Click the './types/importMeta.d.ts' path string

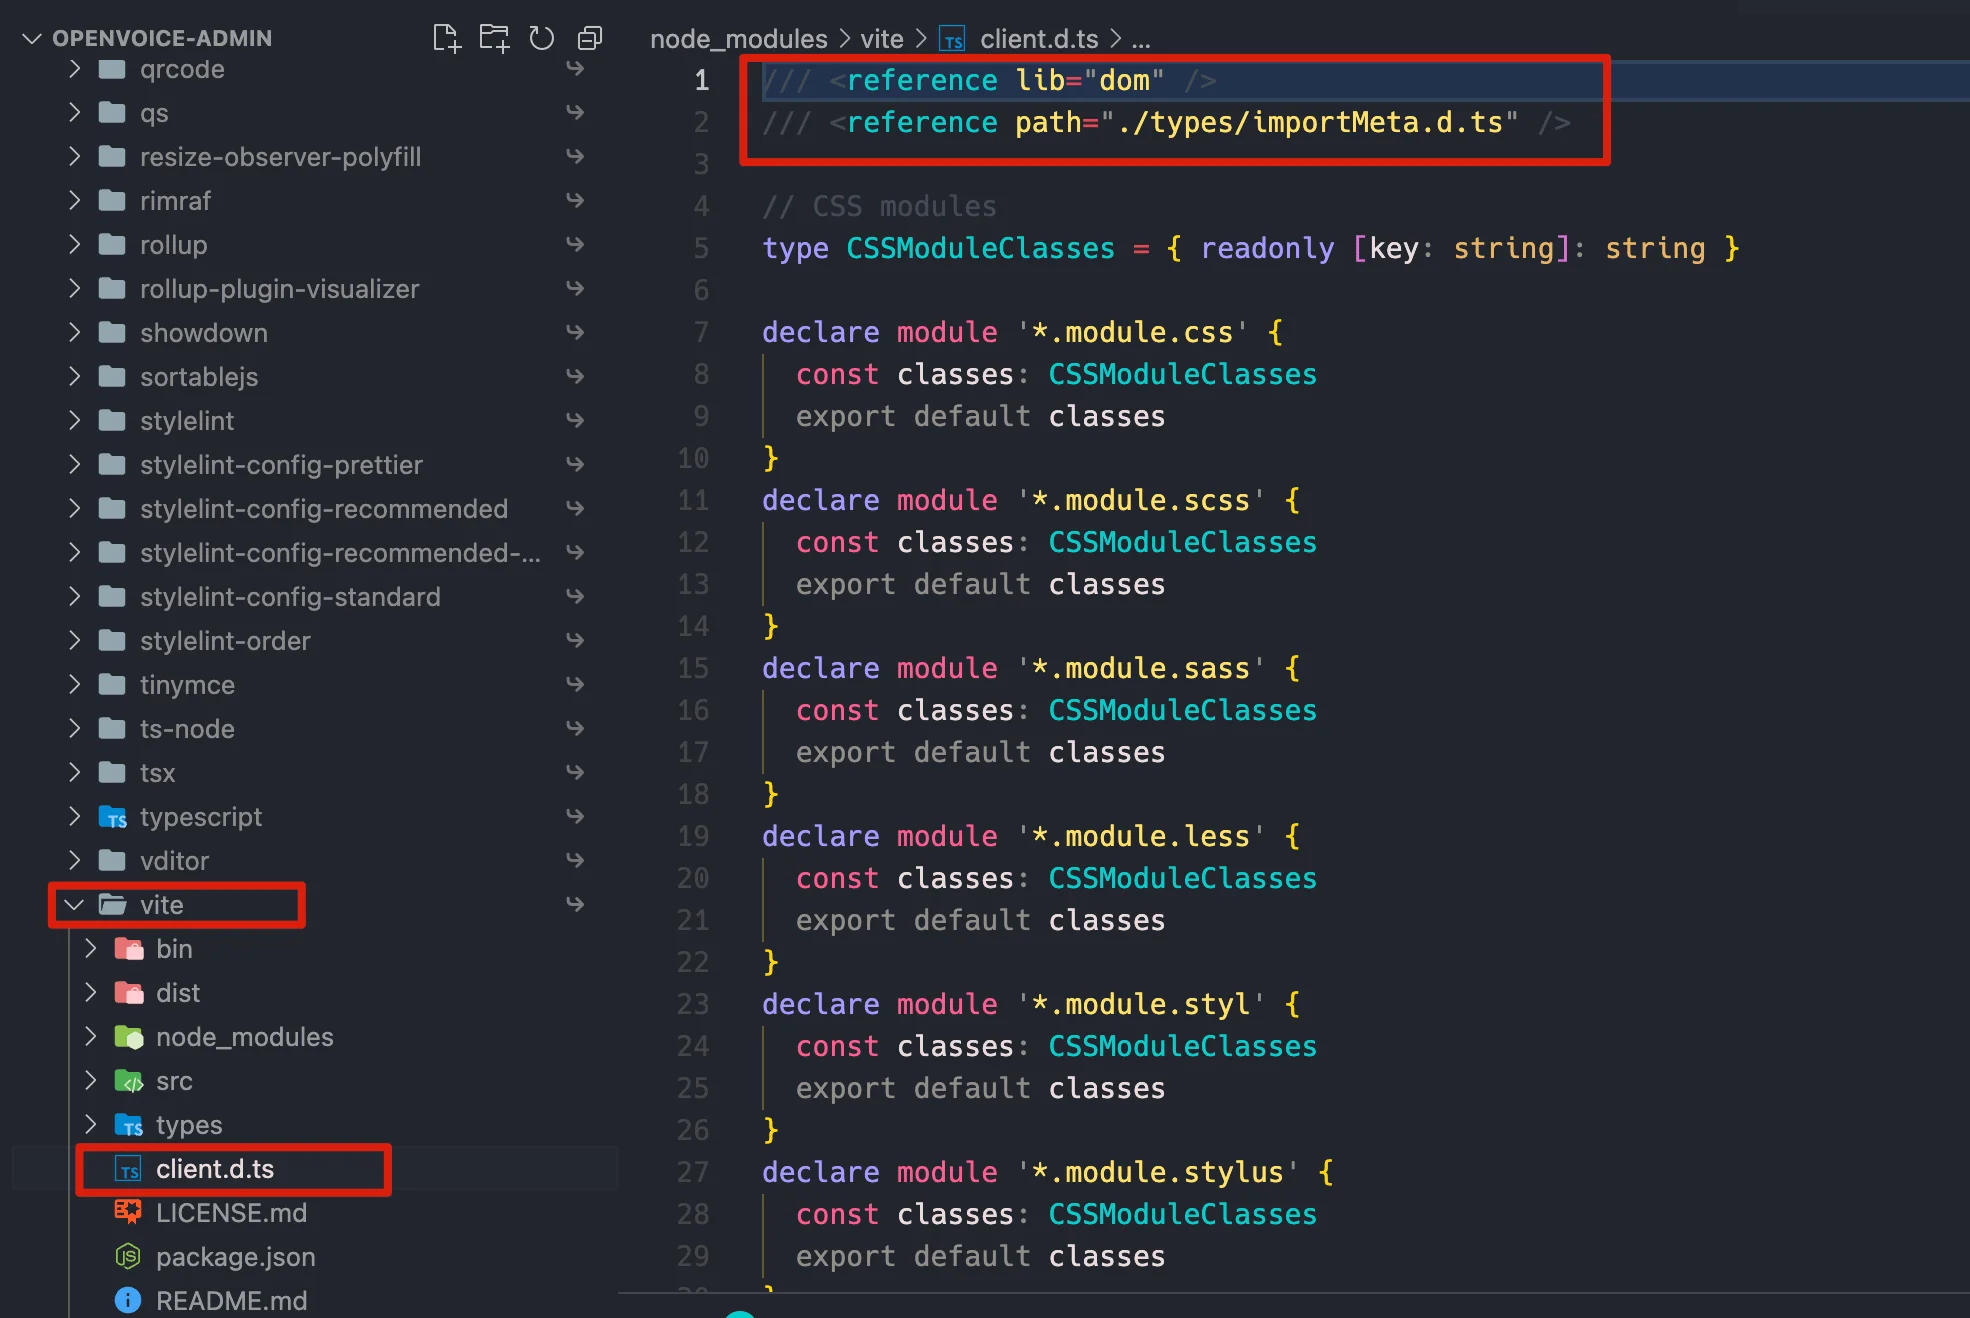click(1309, 122)
